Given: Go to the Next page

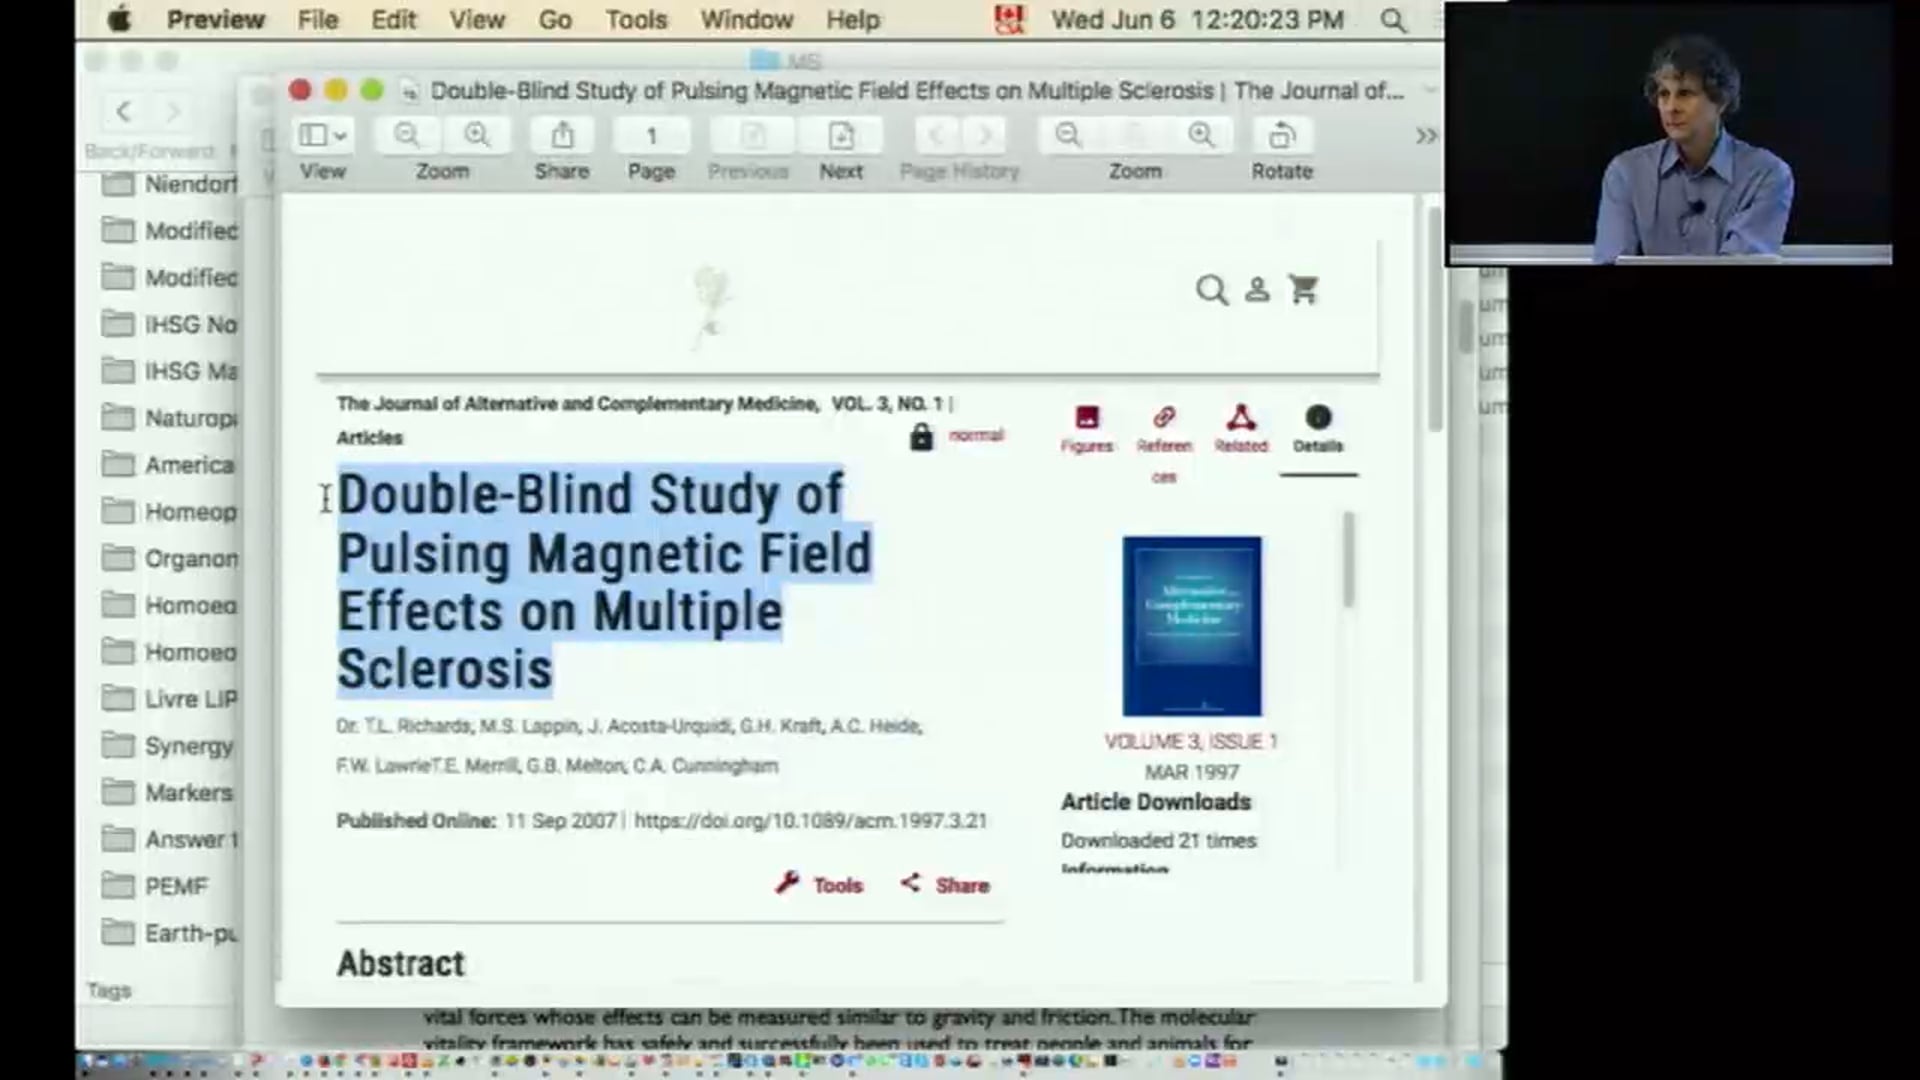Looking at the screenshot, I should 841,135.
